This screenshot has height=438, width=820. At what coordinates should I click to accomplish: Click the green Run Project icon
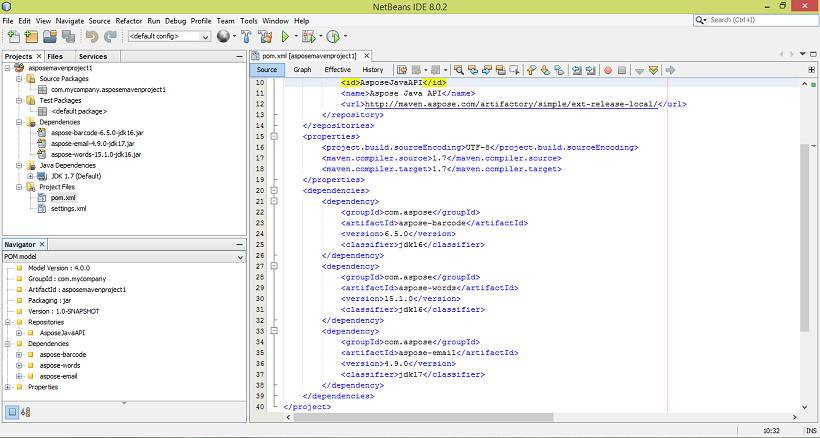click(285, 36)
